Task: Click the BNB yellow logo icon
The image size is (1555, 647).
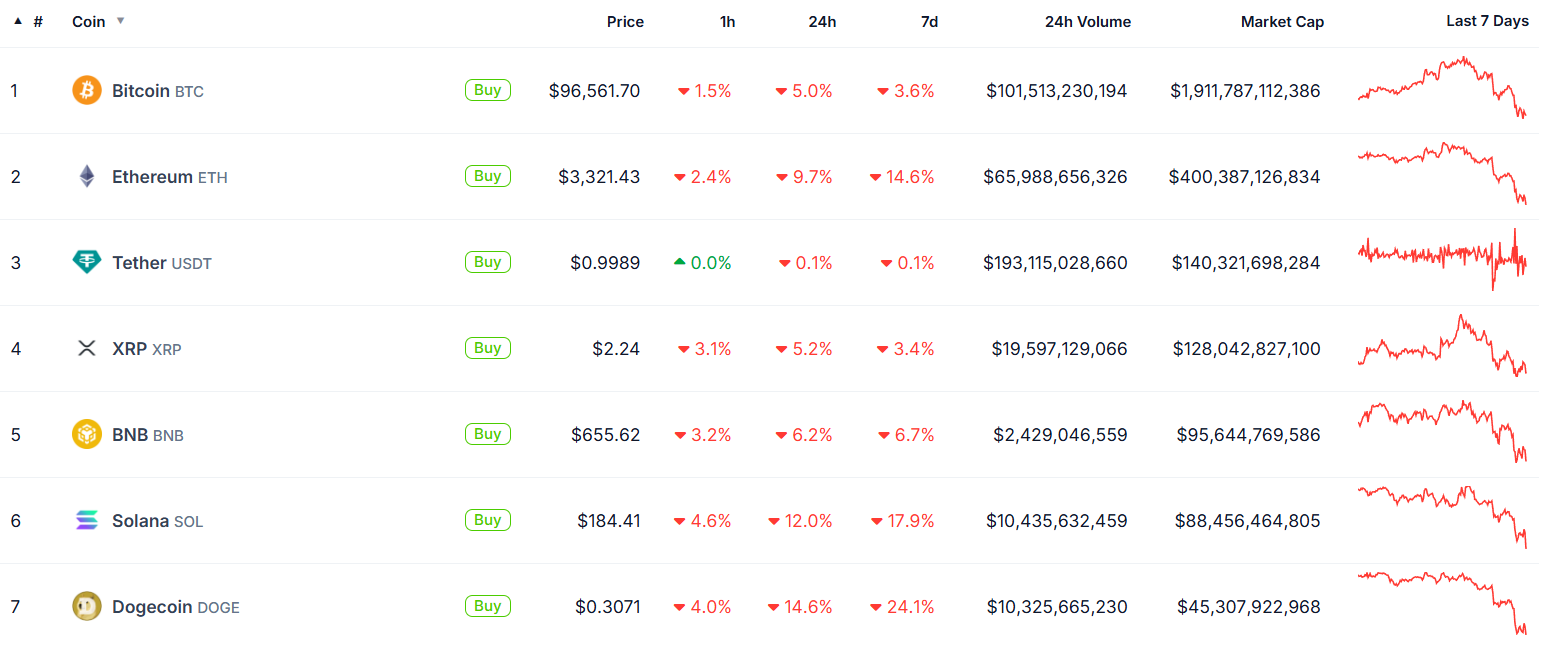Action: tap(87, 435)
